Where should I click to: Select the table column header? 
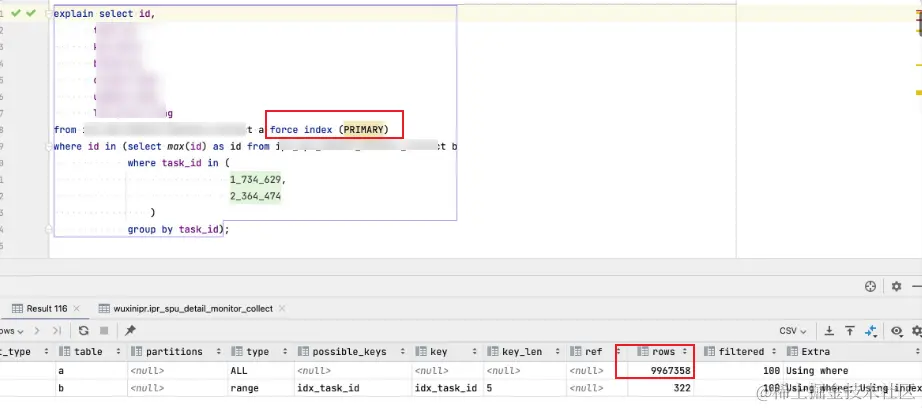pos(88,352)
